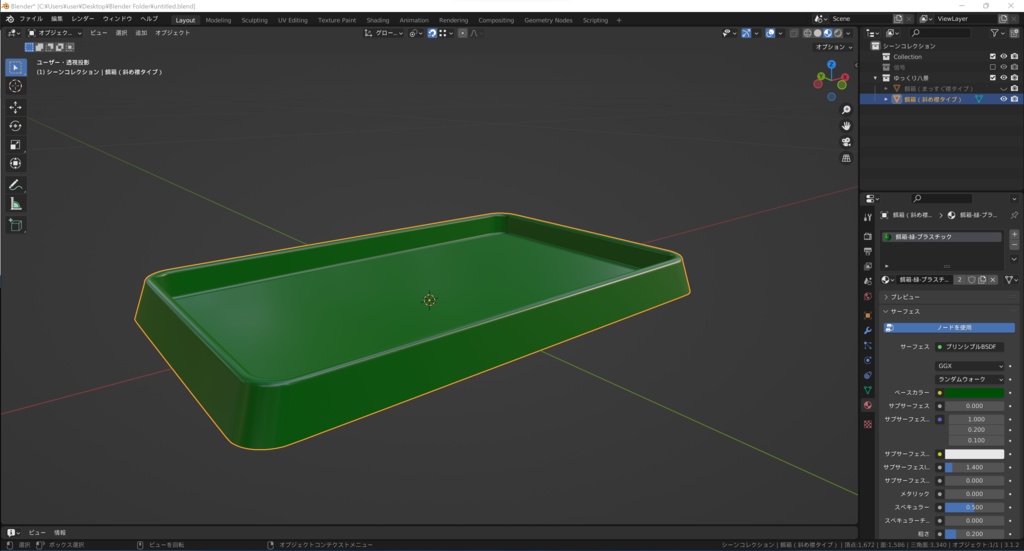1024x551 pixels.
Task: Click the green ベースカラー color swatch
Action: [x=974, y=393]
